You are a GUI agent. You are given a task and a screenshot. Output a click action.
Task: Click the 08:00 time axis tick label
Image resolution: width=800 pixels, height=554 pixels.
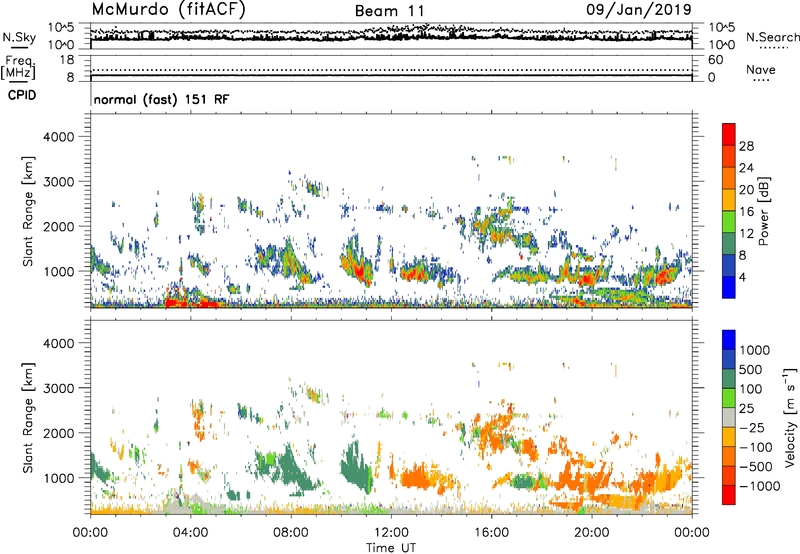click(x=291, y=533)
